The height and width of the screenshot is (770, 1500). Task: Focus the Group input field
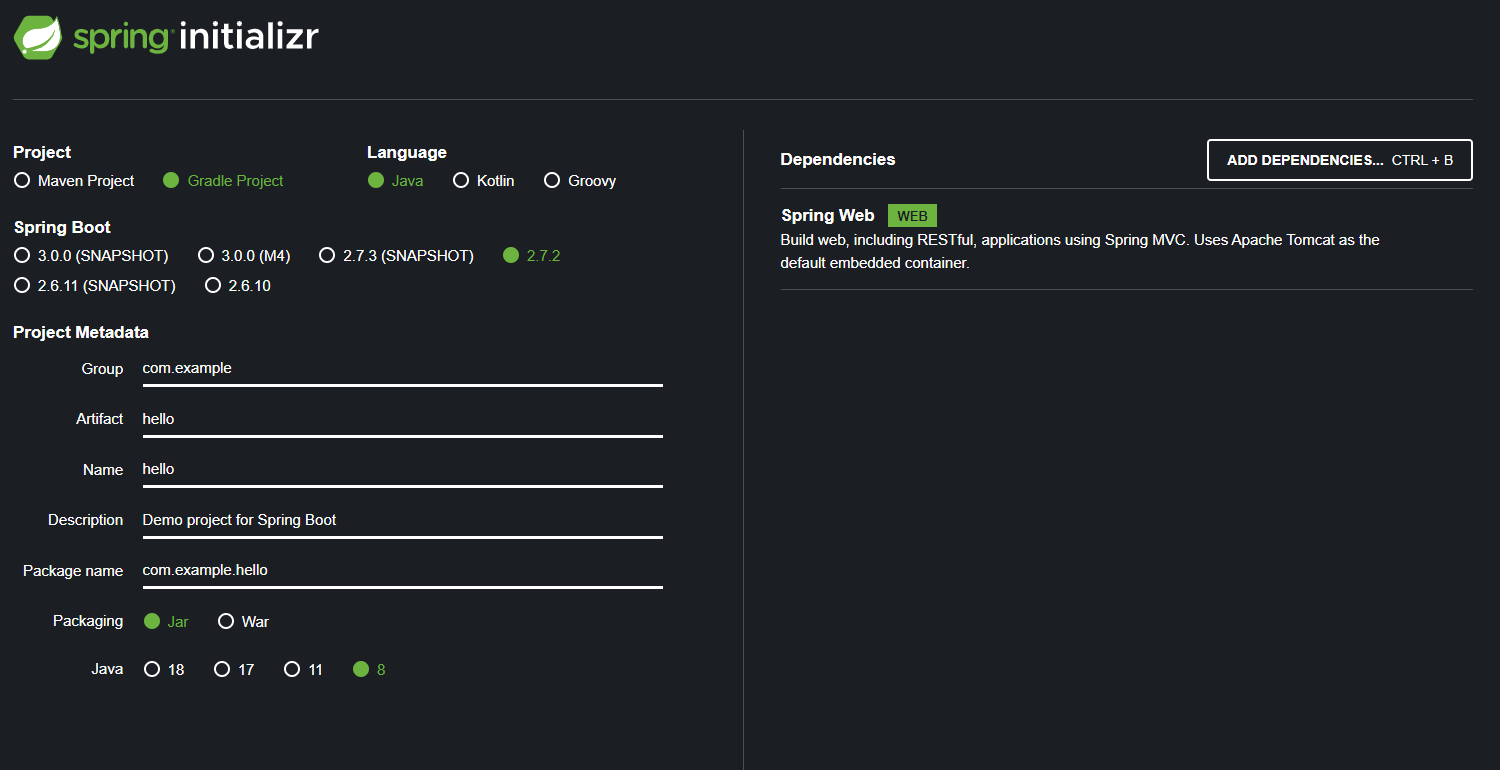tap(402, 369)
